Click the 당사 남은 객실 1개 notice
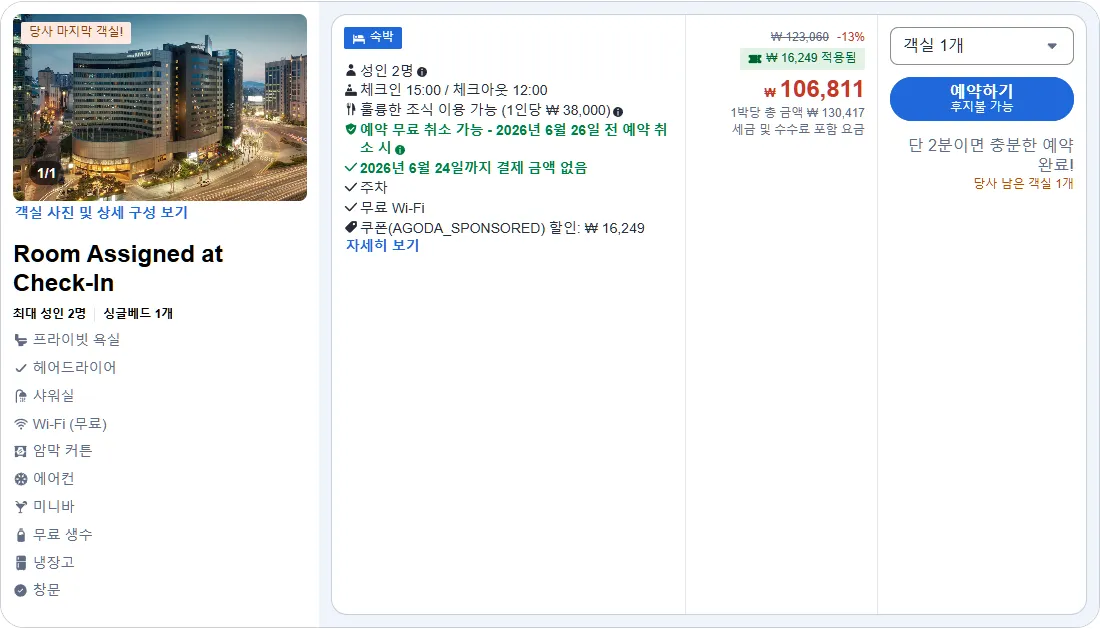 (x=1024, y=183)
